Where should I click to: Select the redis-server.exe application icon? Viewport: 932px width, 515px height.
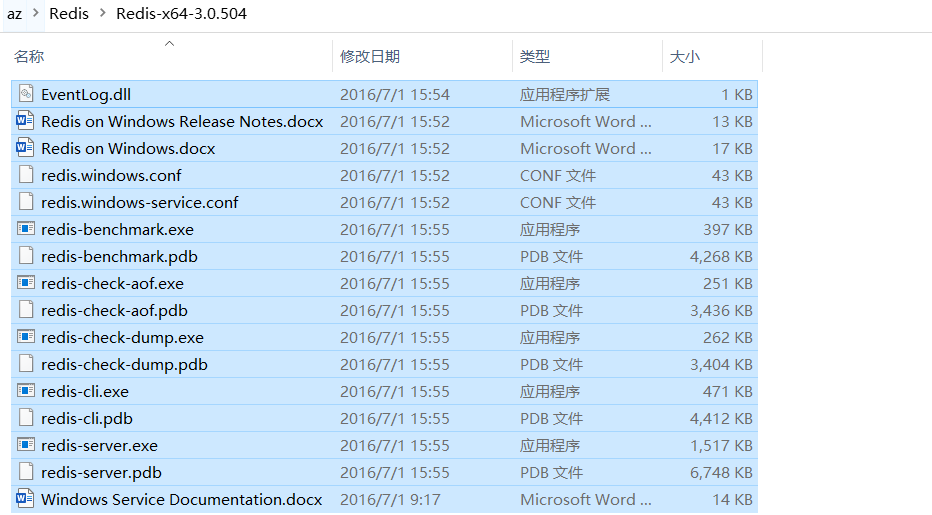[x=26, y=445]
